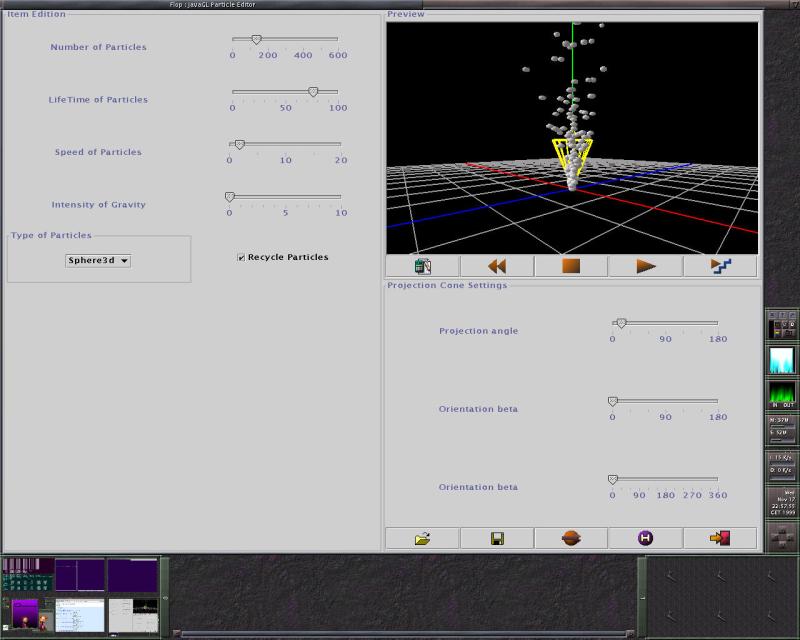This screenshot has width=800, height=640.
Task: Click the clipboard icon under the preview
Action: (422, 266)
